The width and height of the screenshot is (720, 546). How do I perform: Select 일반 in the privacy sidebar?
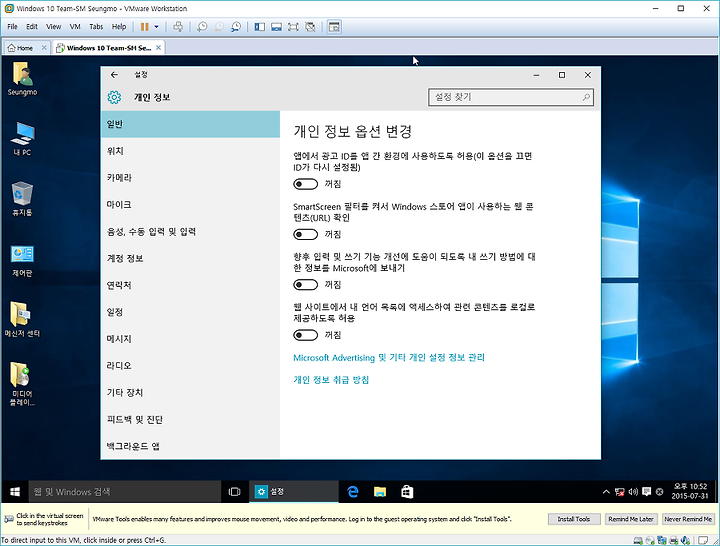[x=190, y=124]
